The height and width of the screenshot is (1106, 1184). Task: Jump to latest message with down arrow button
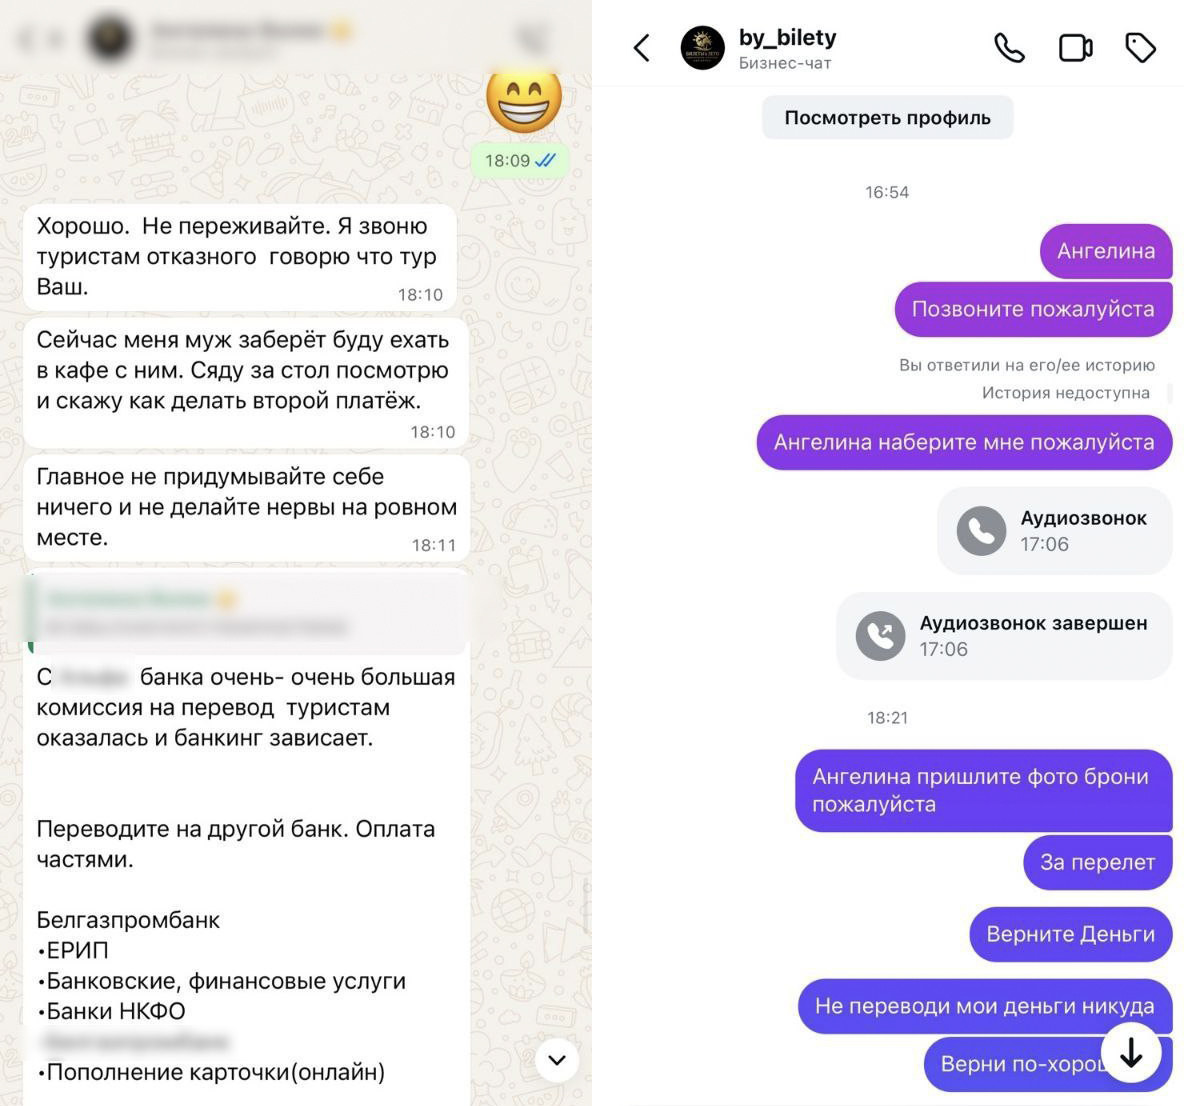(x=1130, y=1052)
